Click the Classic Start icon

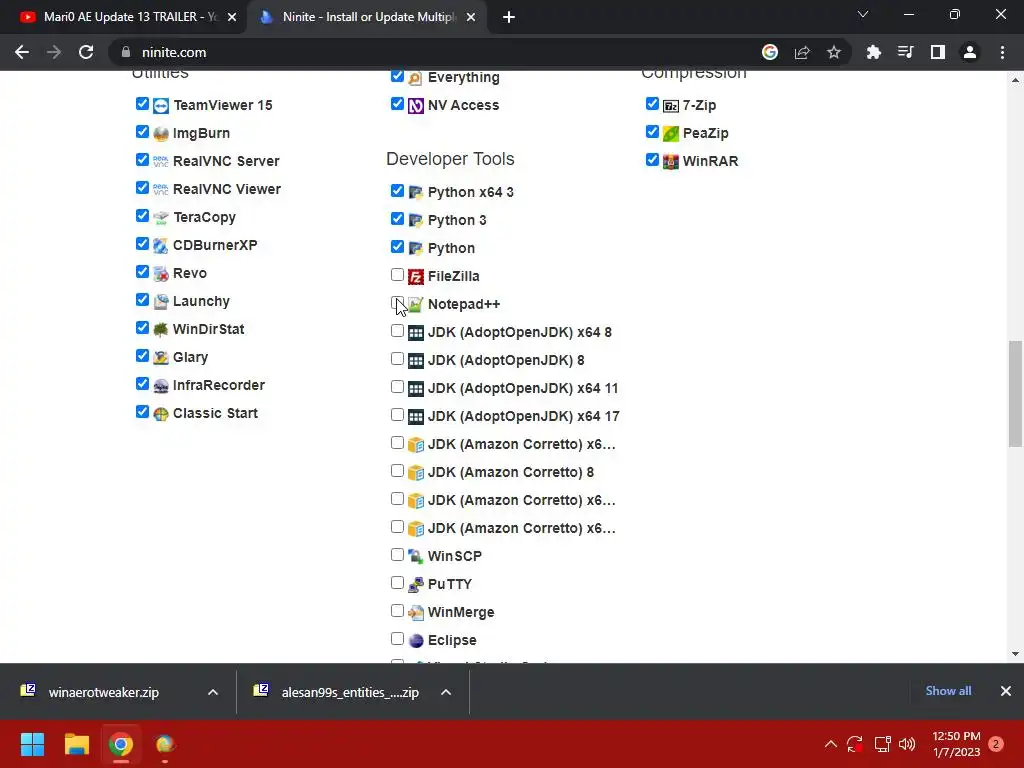(161, 413)
